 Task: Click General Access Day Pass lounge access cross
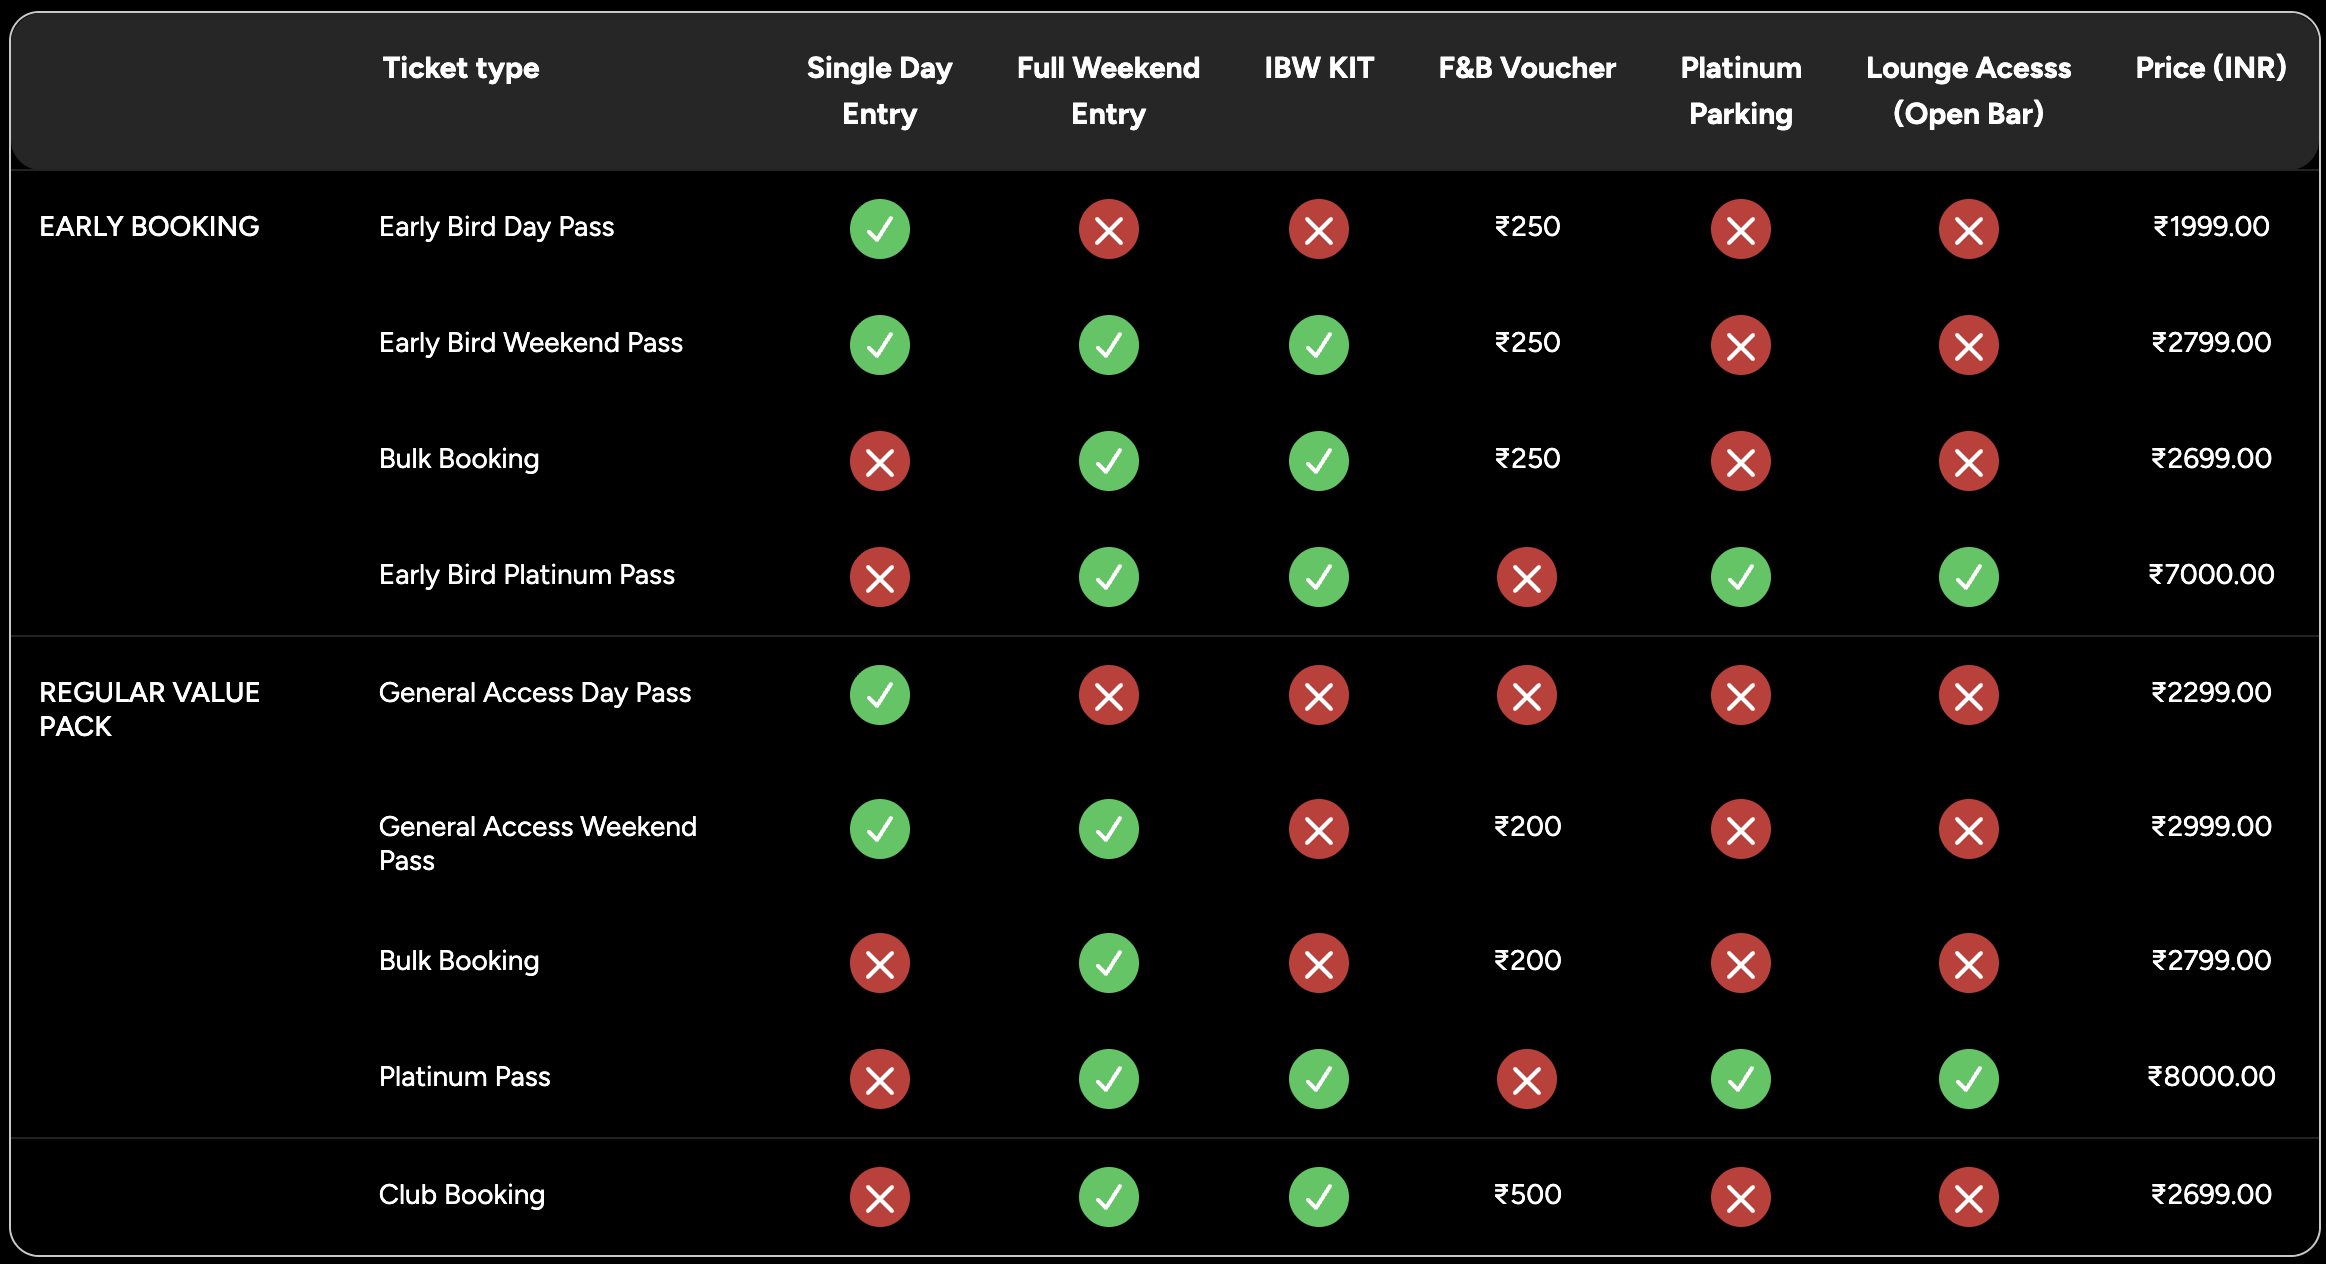click(1968, 695)
